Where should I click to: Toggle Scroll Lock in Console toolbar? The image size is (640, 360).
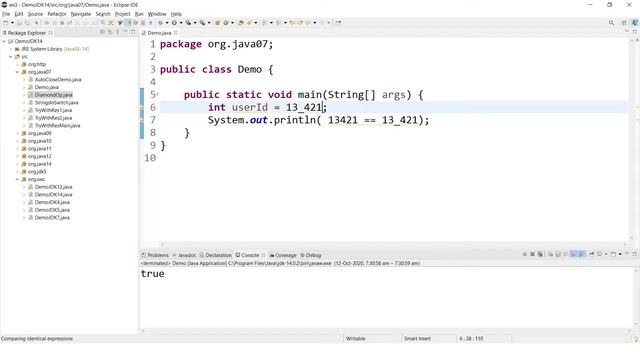point(558,254)
